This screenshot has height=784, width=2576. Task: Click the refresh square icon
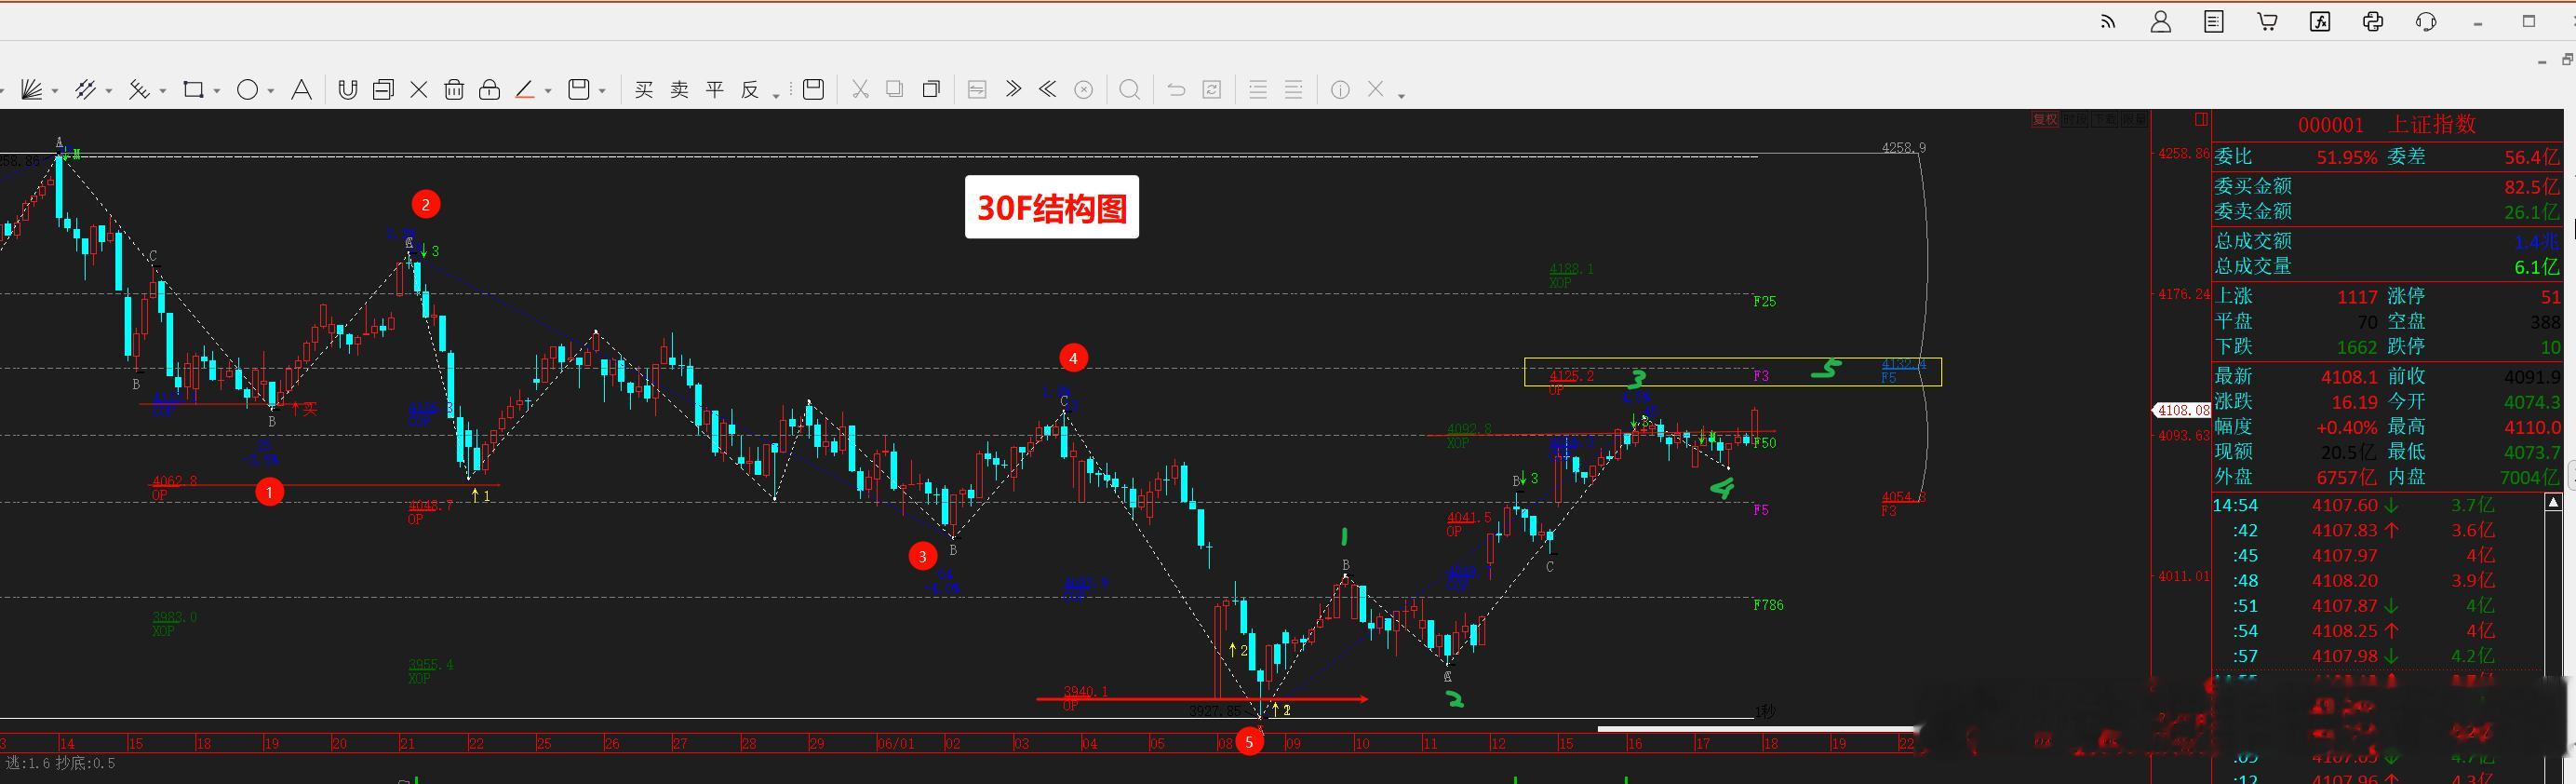[1212, 90]
